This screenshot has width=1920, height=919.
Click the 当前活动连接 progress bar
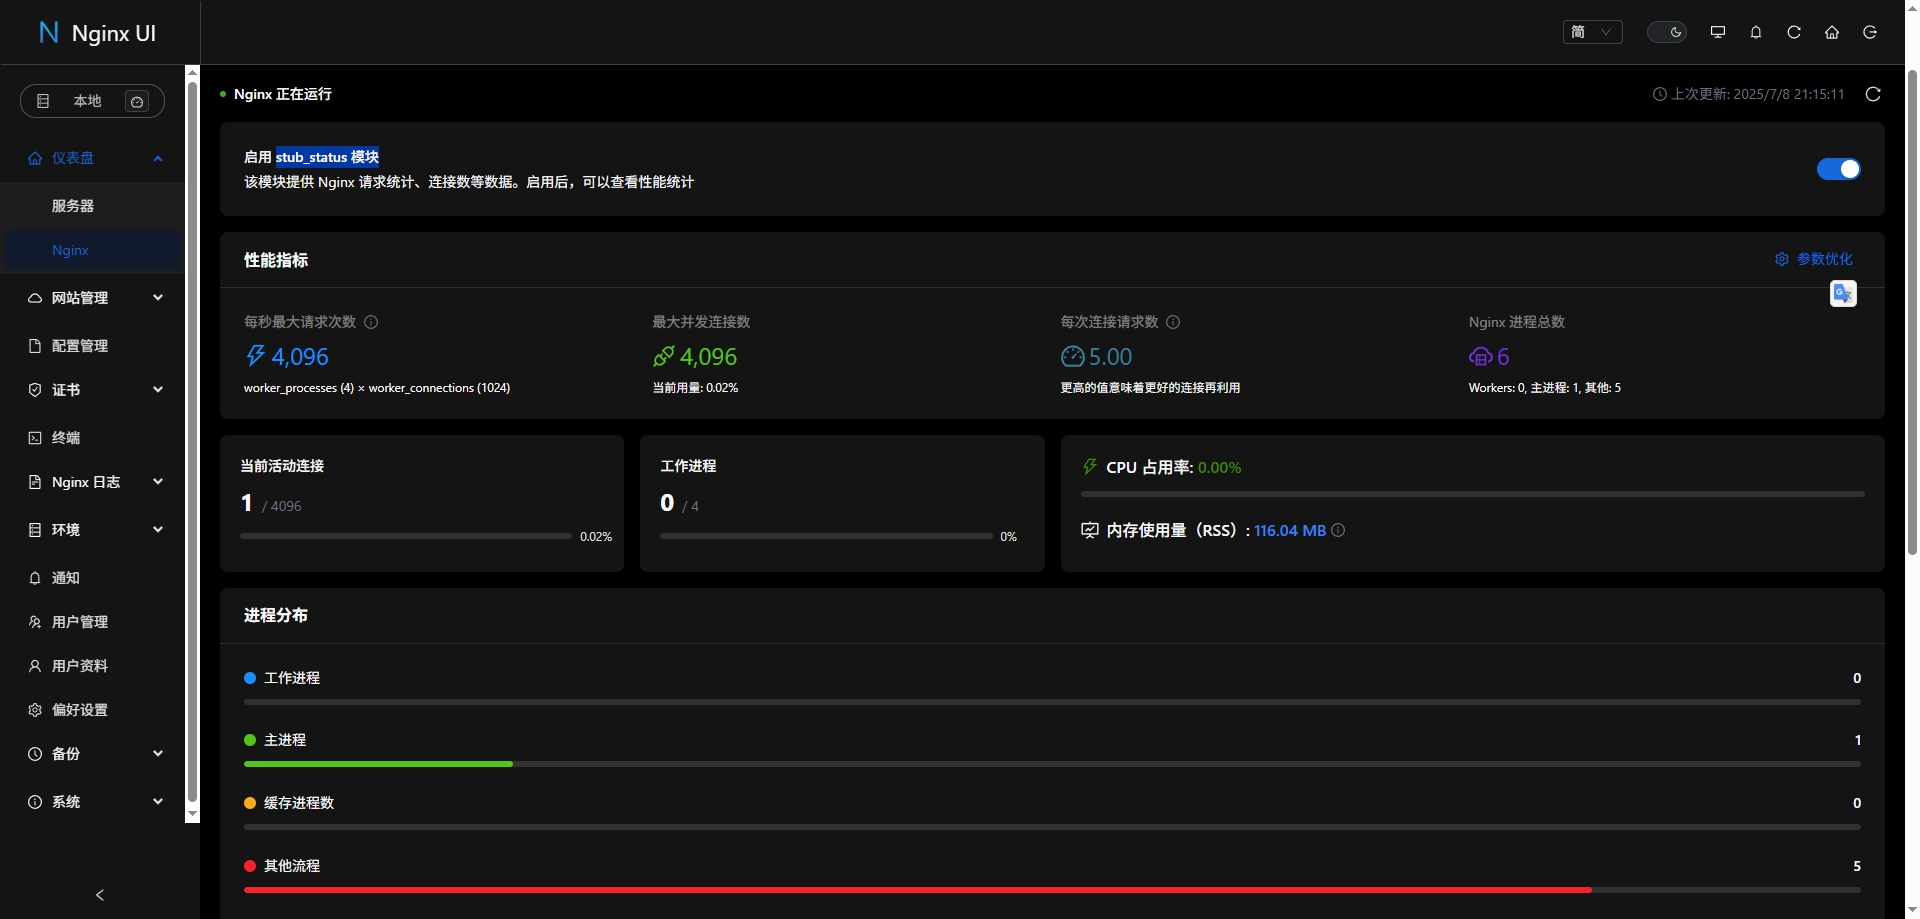point(406,536)
